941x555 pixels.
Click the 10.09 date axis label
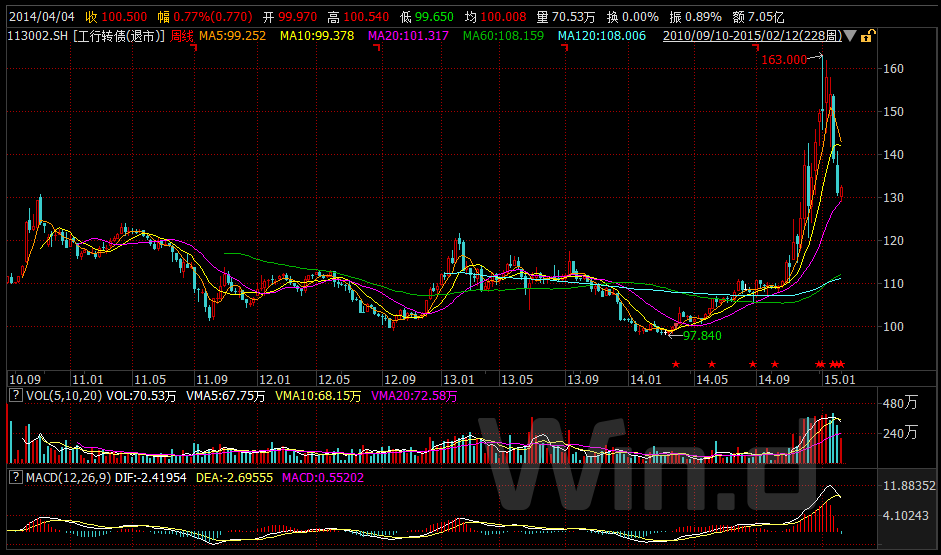coord(25,380)
